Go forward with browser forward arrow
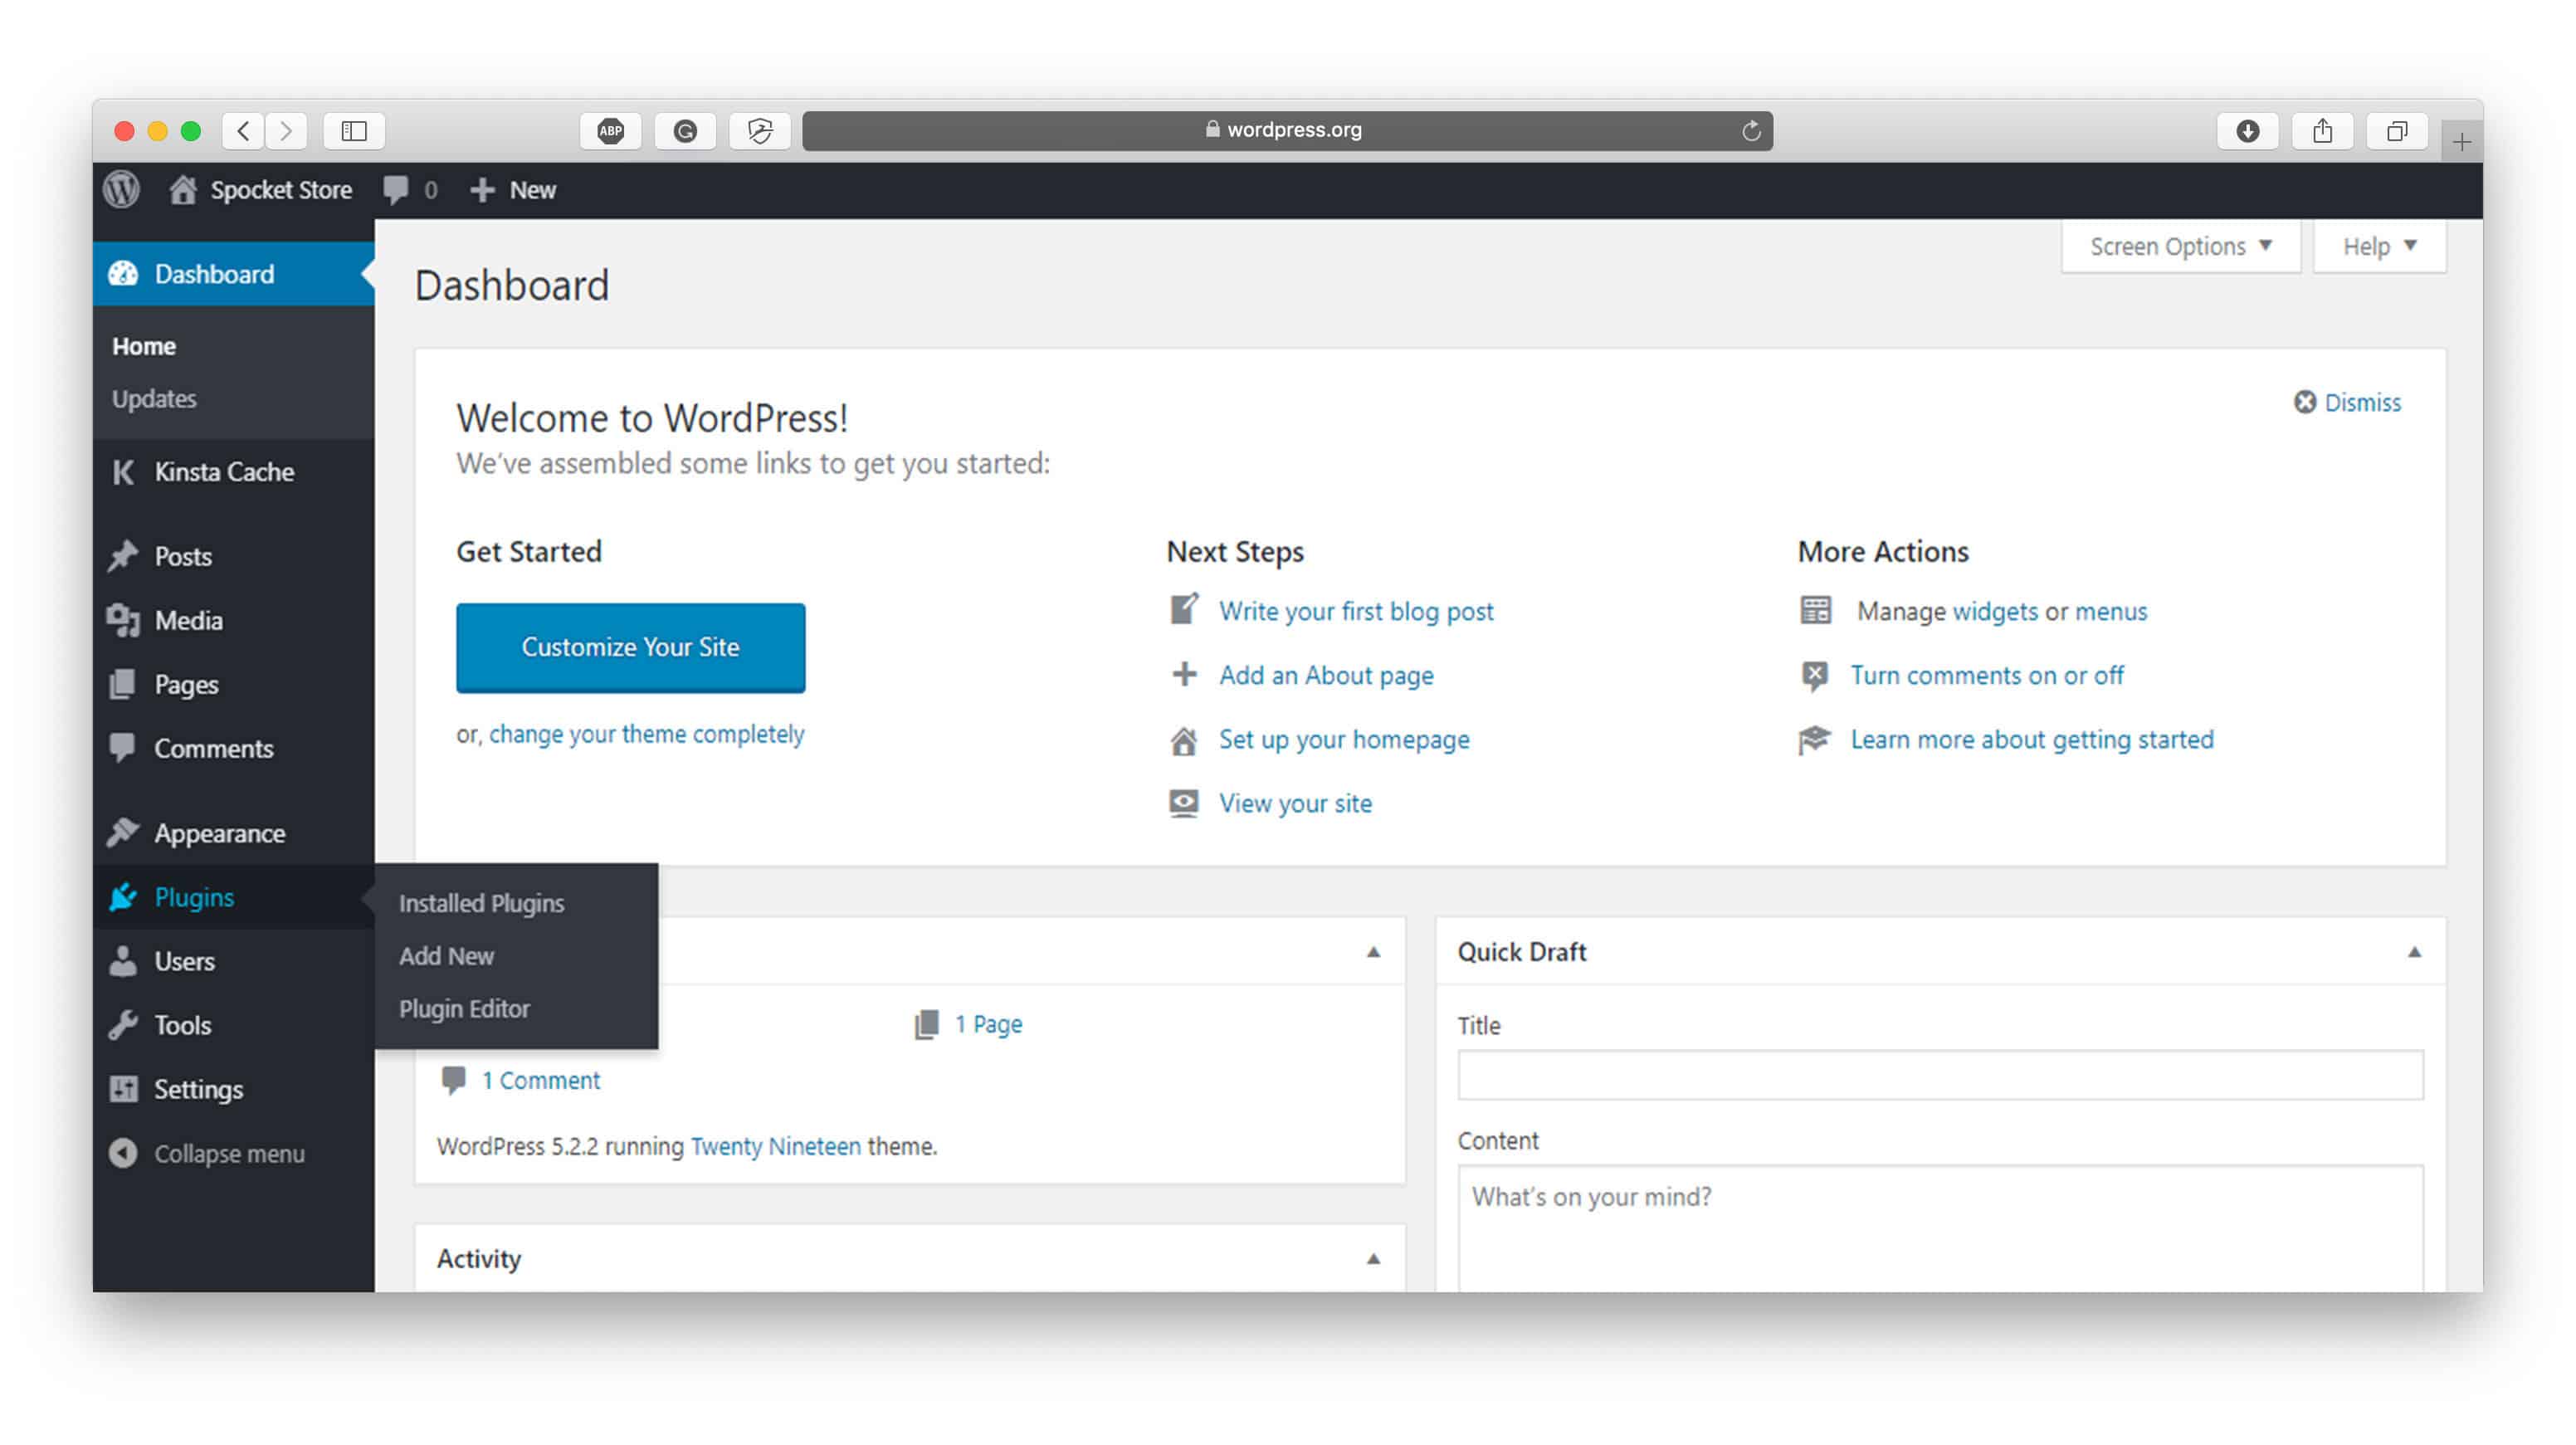Viewport: 2576px width, 1445px height. (286, 131)
